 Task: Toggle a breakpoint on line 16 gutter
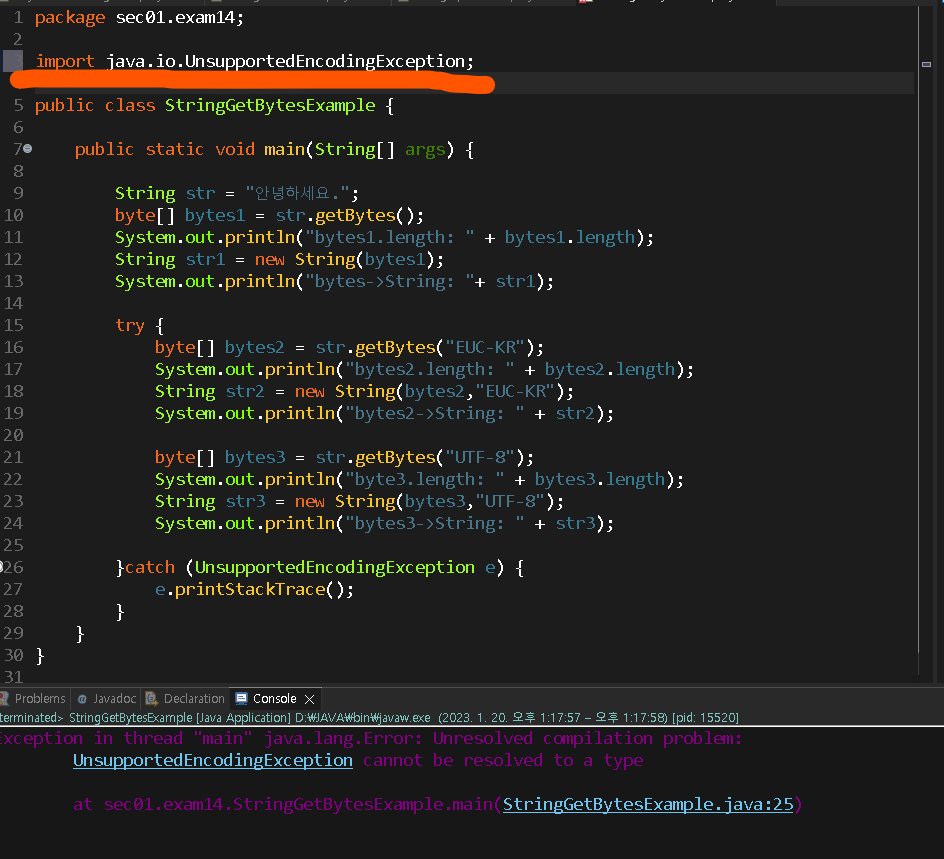pos(14,347)
